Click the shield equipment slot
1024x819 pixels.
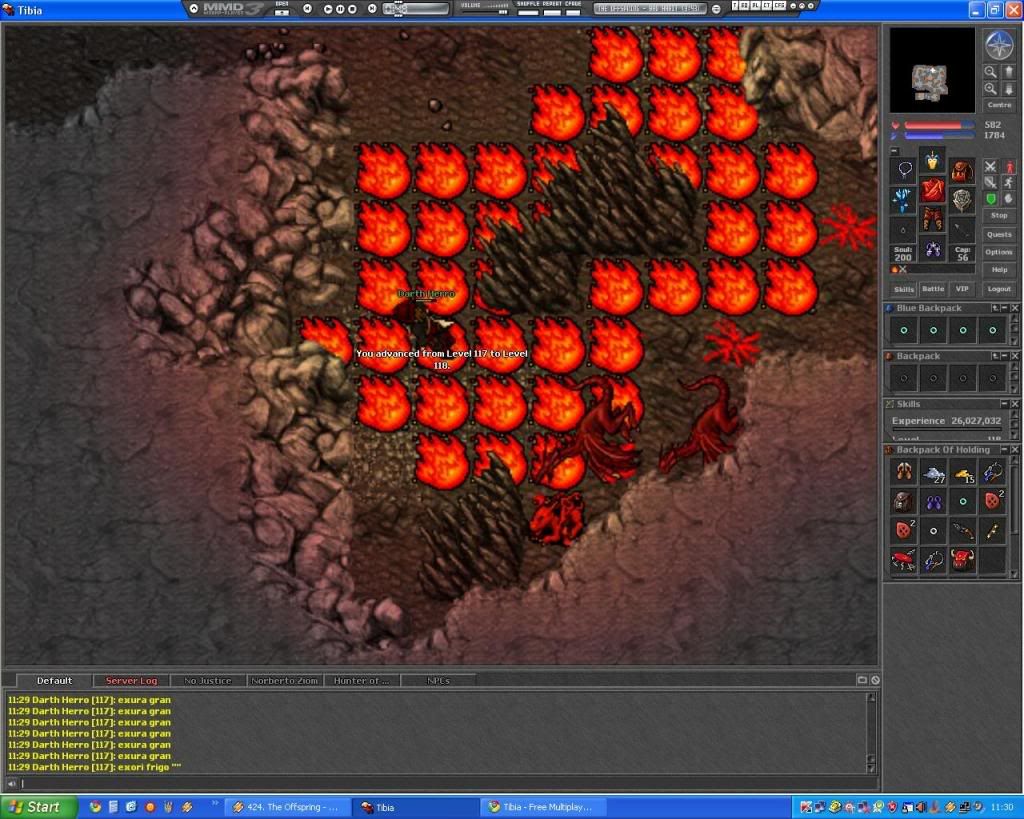pyautogui.click(x=961, y=199)
